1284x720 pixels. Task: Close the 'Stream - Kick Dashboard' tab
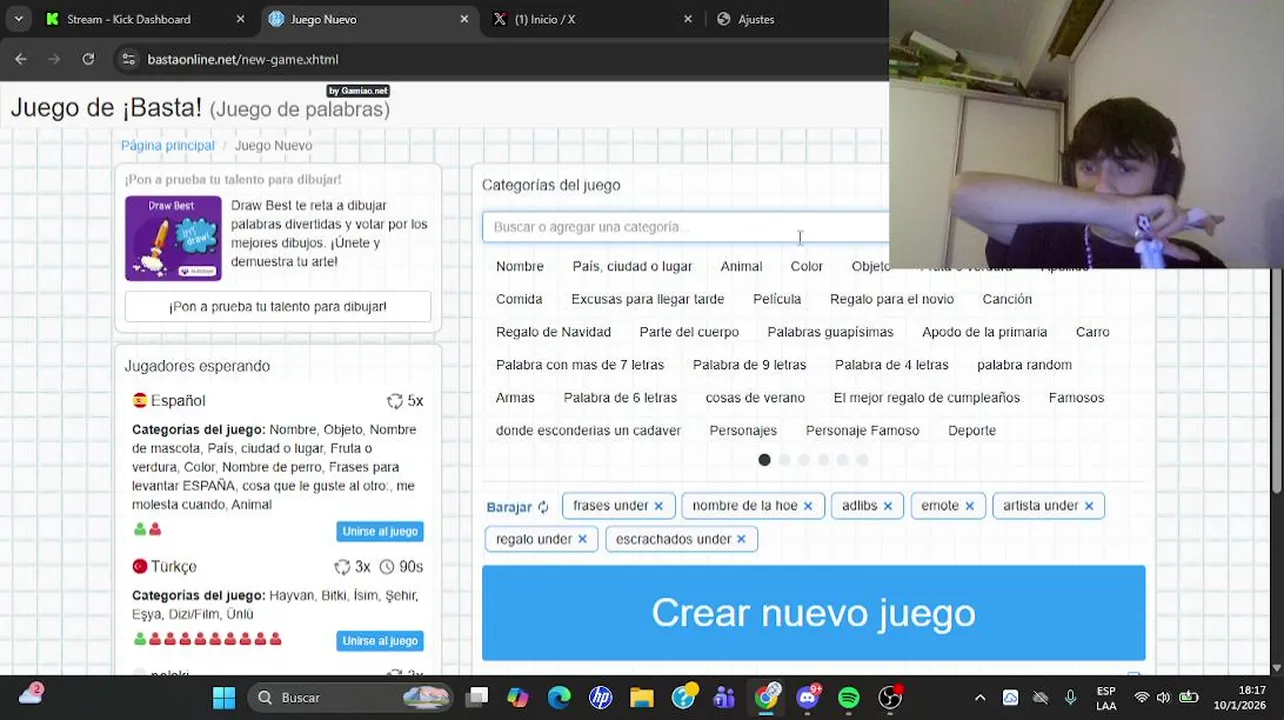[x=240, y=19]
